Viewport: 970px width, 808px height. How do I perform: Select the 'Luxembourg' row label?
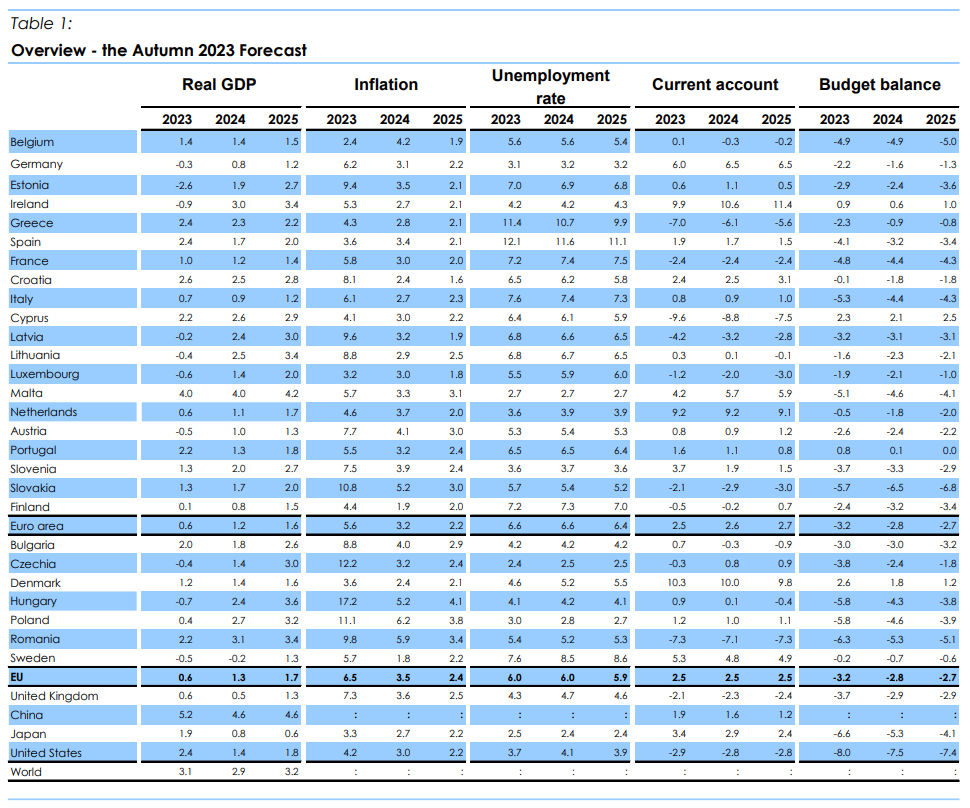[x=45, y=374]
